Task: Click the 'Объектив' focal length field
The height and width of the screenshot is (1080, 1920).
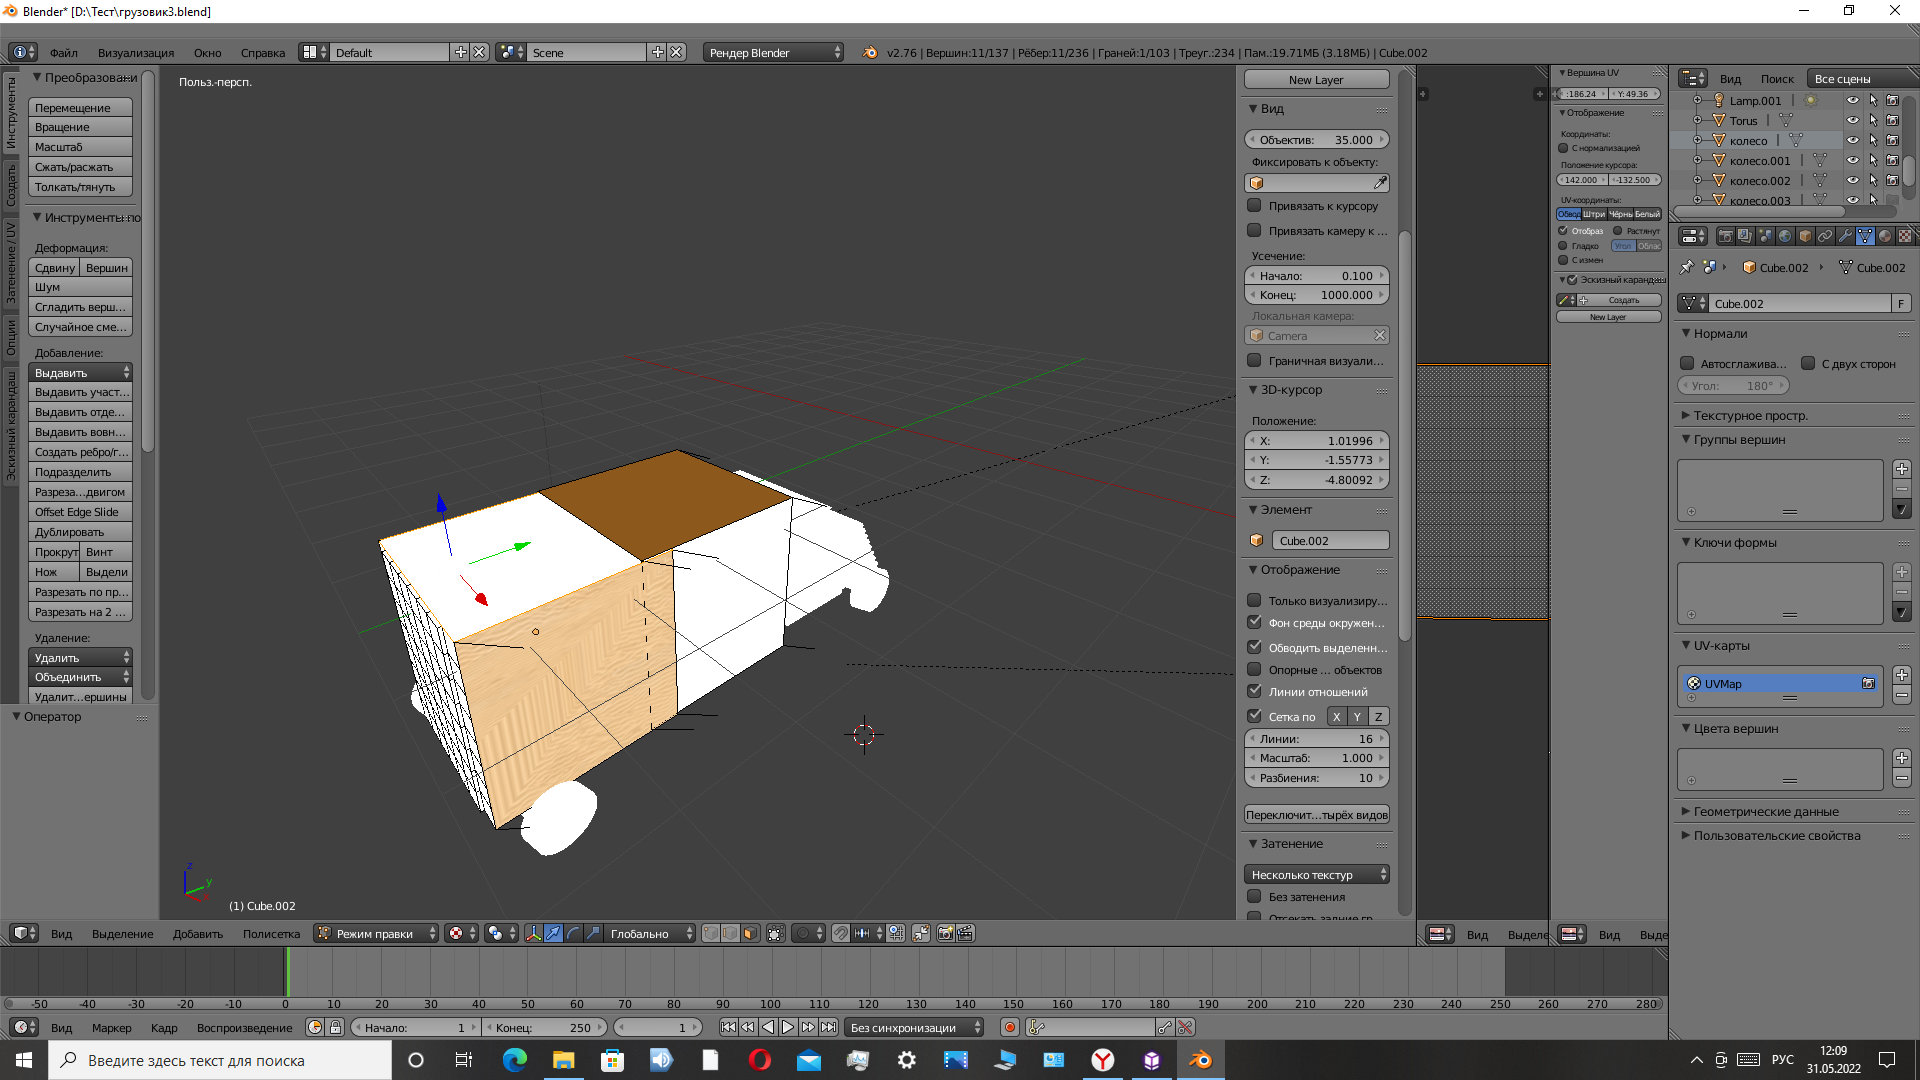Action: (x=1316, y=140)
